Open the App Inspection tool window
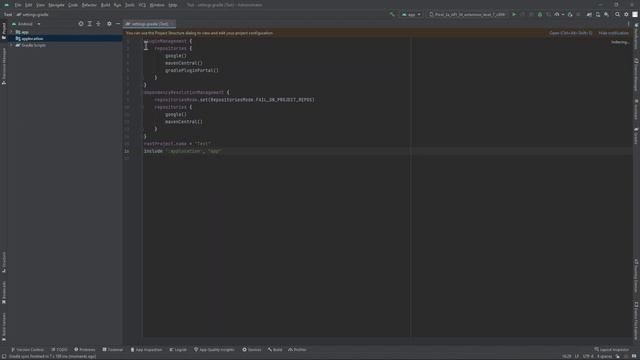Screen dimensions: 640x360 coord(146,350)
